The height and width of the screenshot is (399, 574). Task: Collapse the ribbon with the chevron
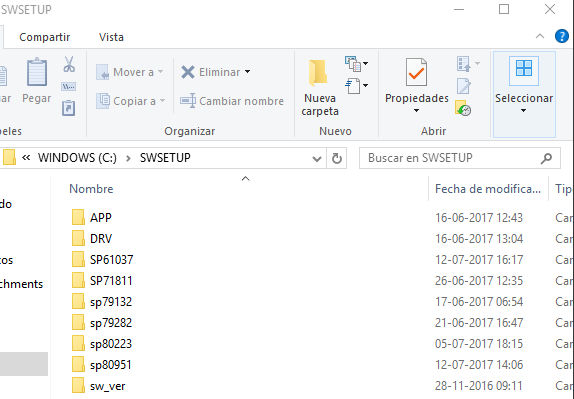(x=540, y=36)
